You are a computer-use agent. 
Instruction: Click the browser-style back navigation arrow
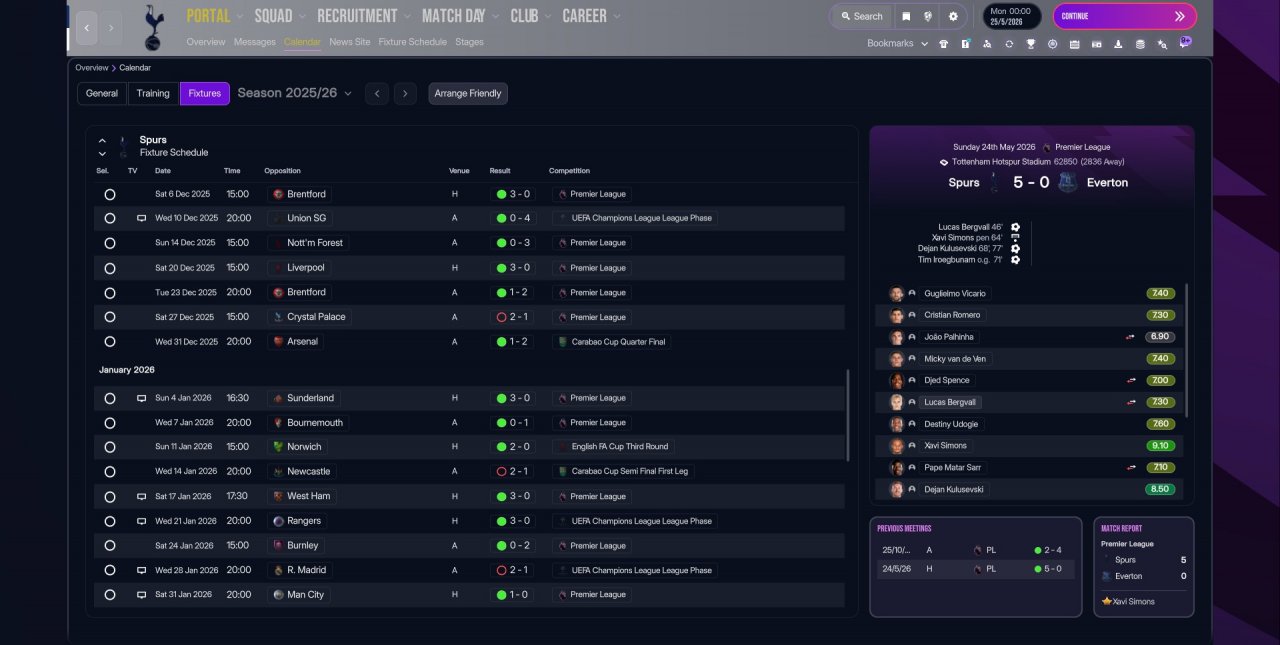tap(87, 28)
